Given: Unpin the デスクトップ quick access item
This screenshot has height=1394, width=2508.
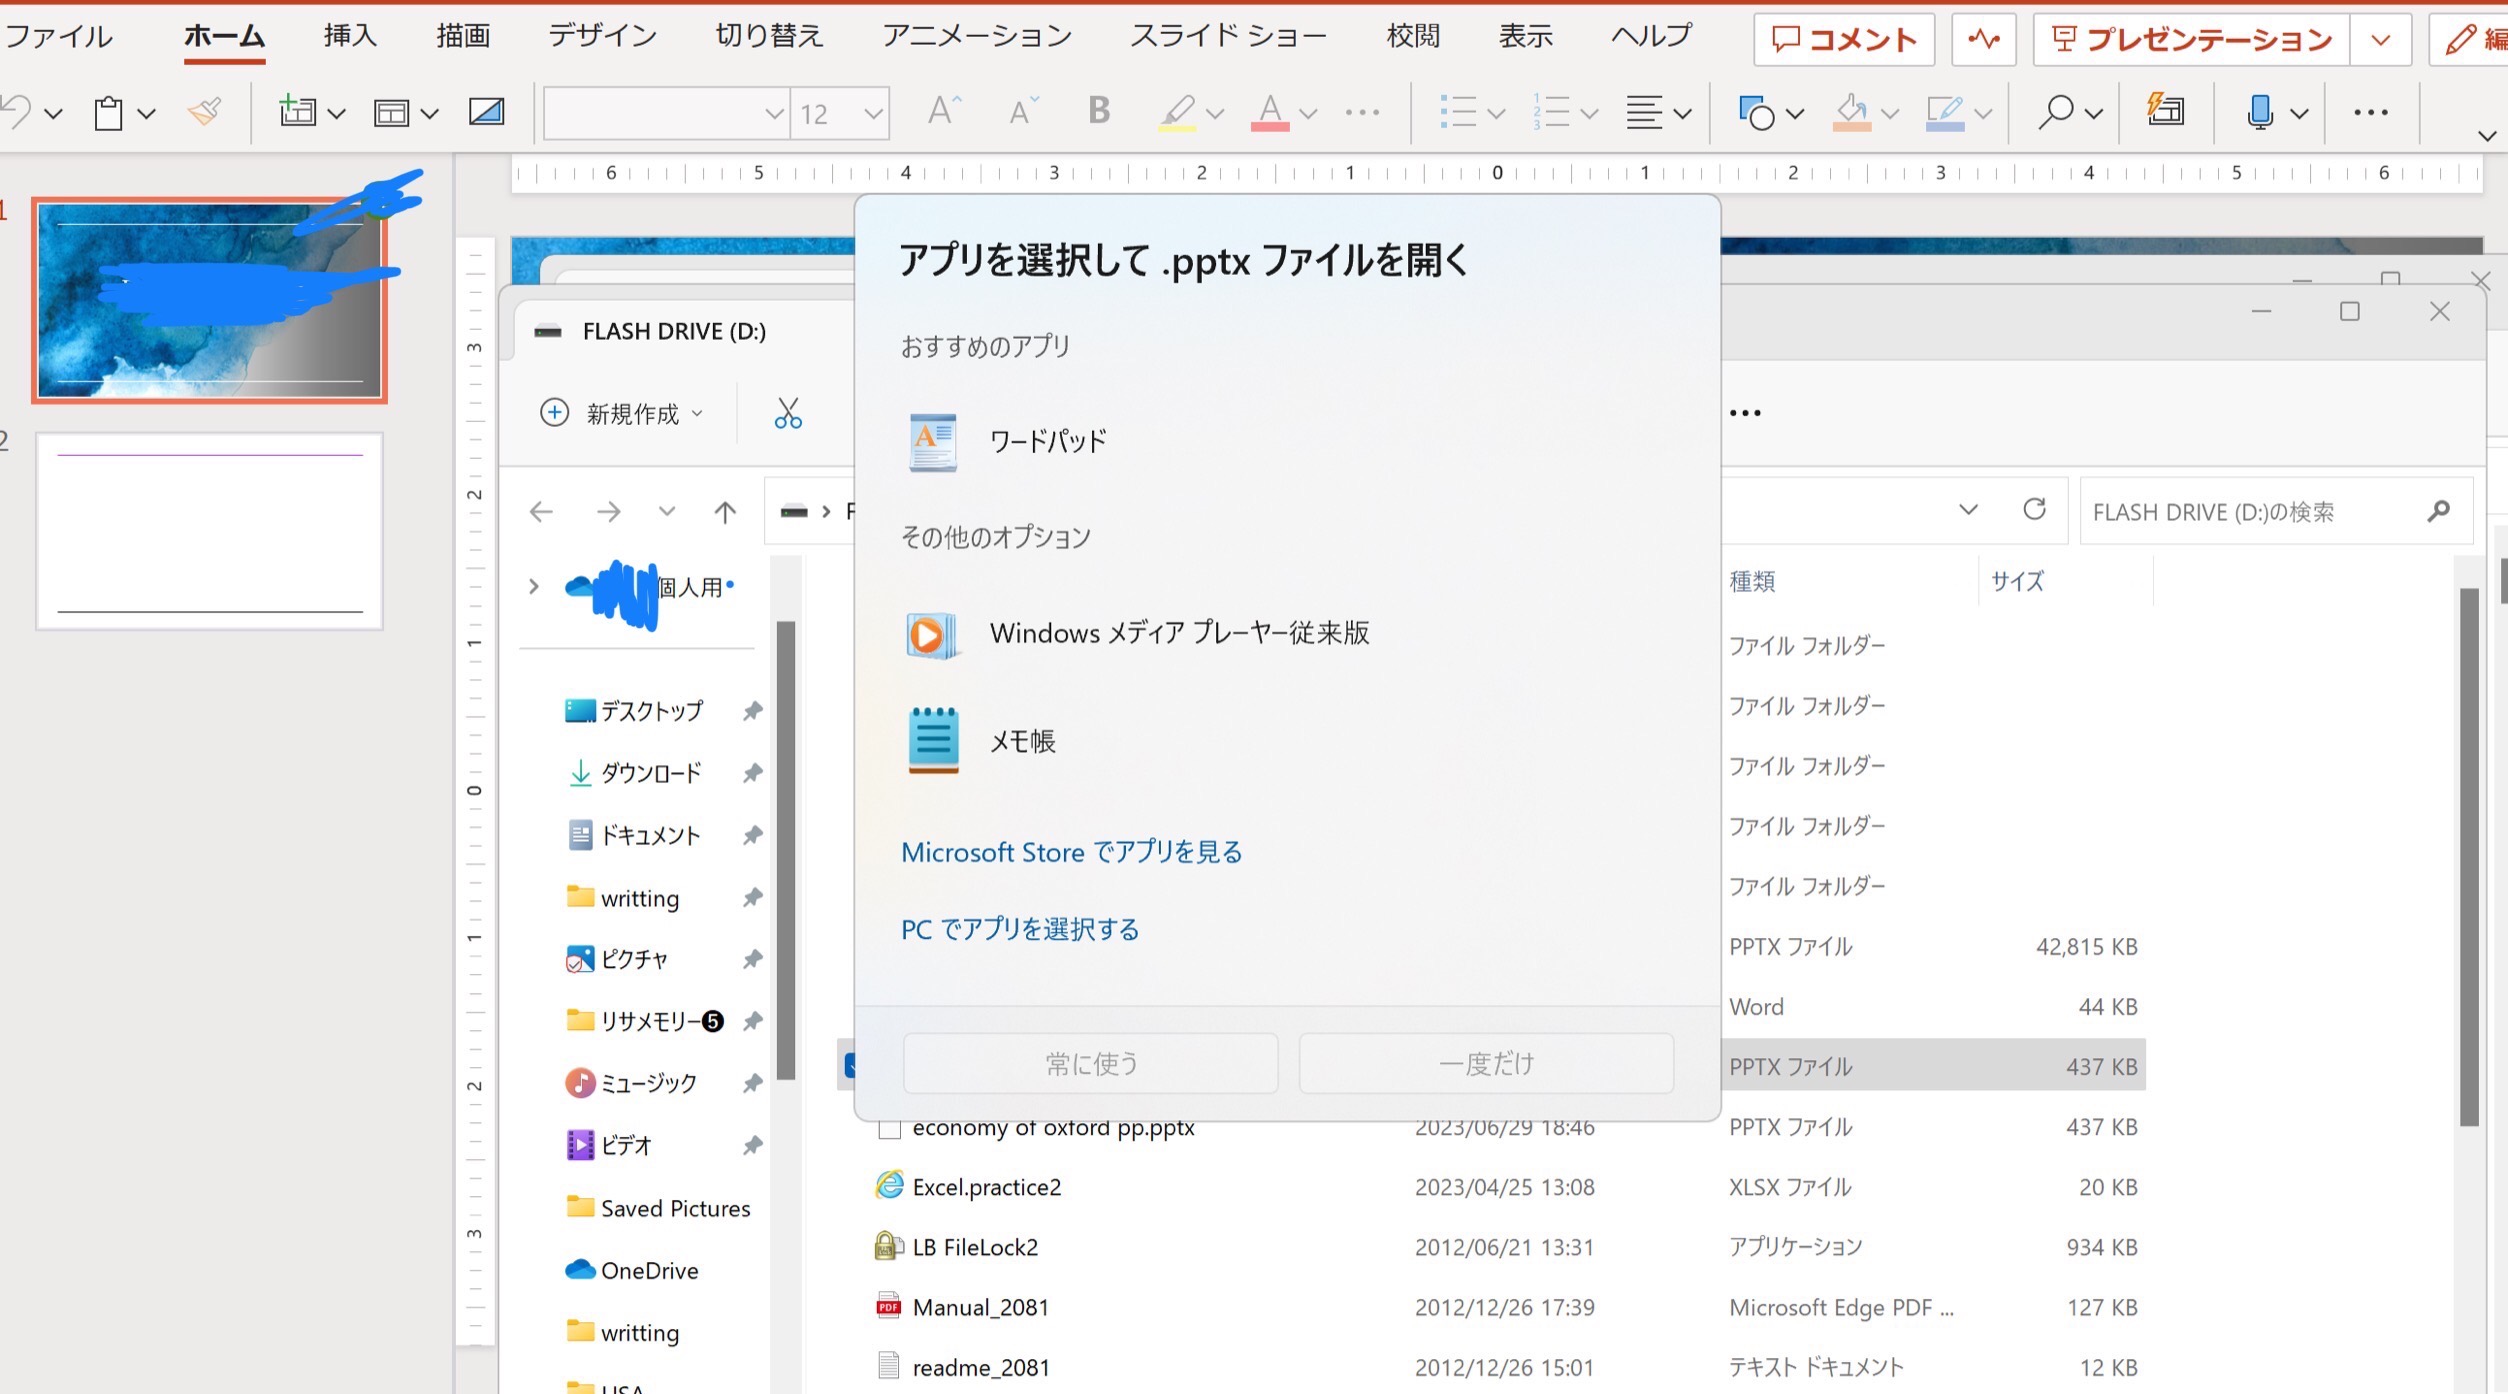Looking at the screenshot, I should [753, 711].
